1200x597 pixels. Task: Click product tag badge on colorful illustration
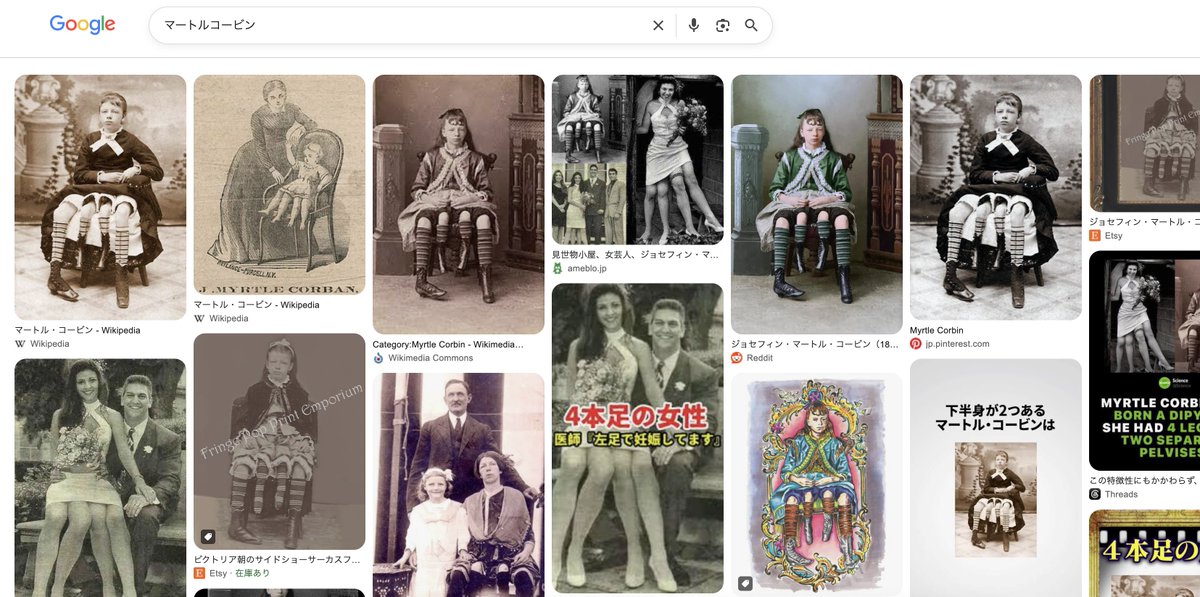[x=746, y=583]
